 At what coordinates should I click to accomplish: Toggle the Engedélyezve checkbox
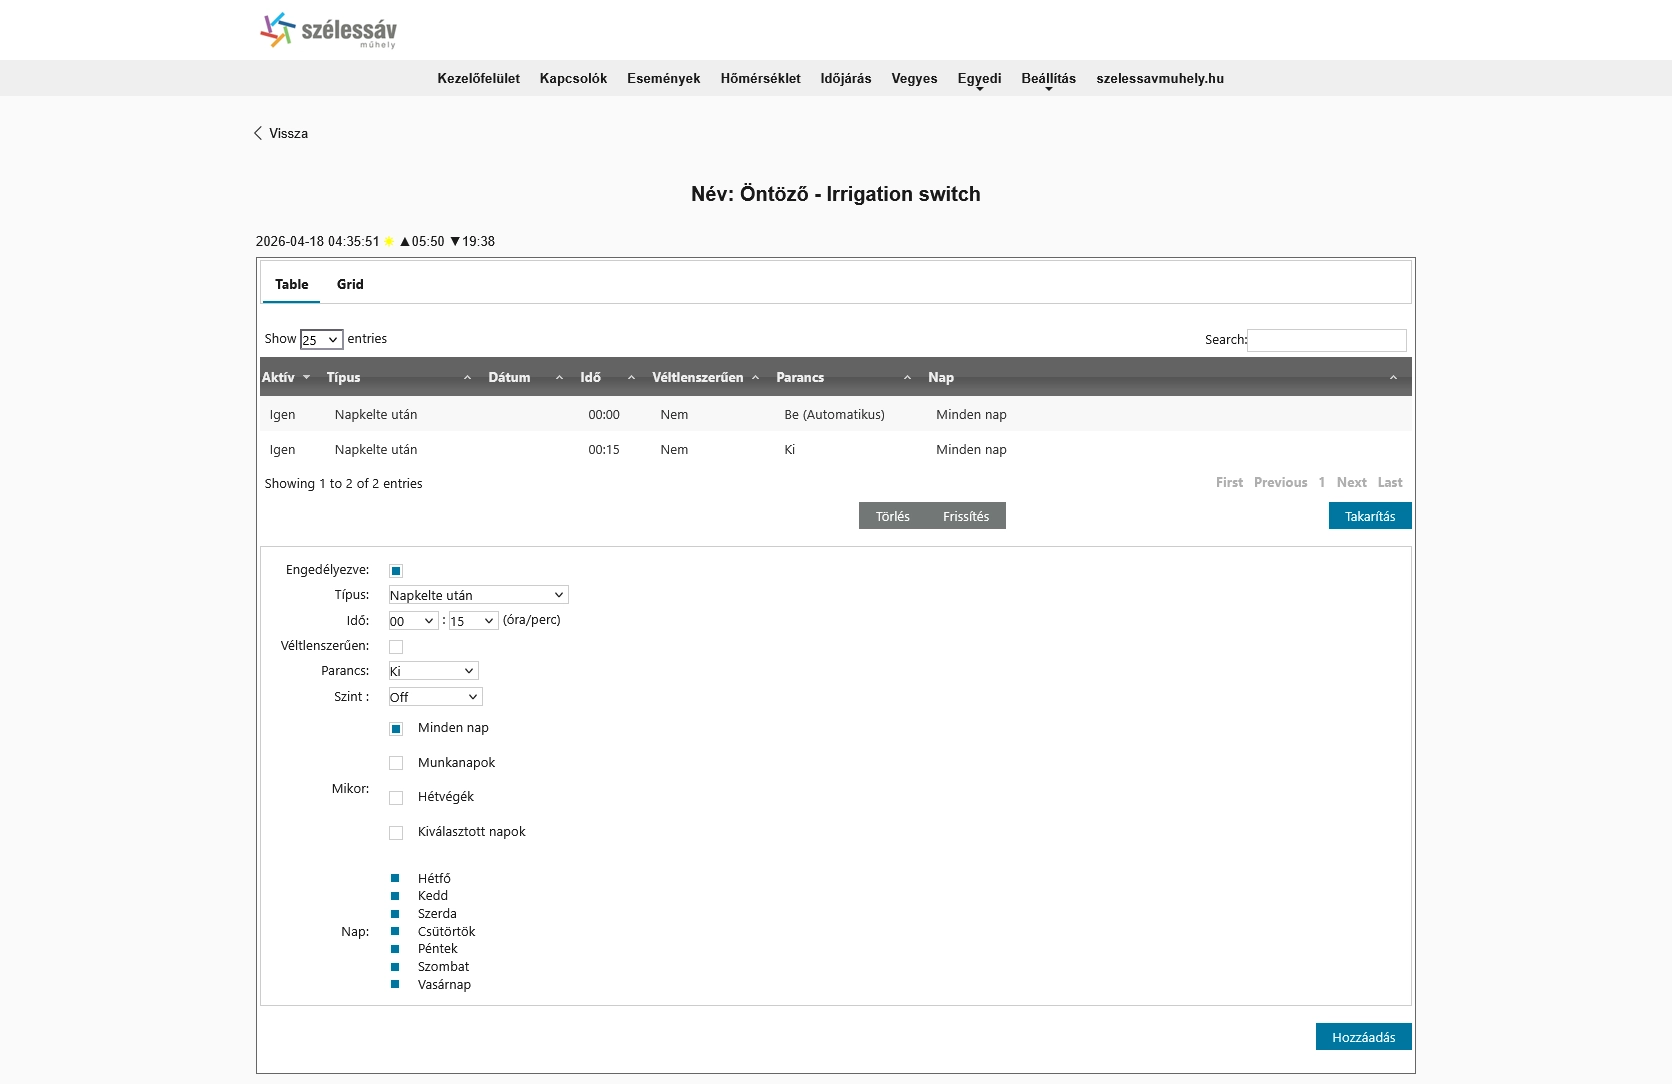[x=396, y=571]
